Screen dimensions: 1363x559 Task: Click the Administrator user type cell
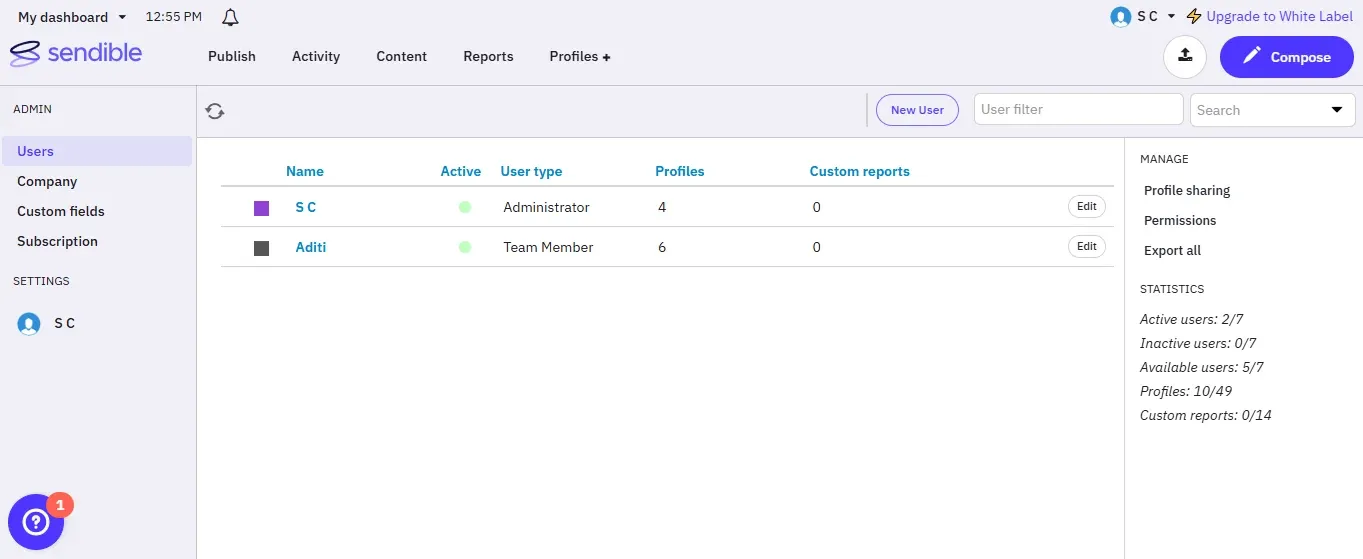click(x=547, y=207)
